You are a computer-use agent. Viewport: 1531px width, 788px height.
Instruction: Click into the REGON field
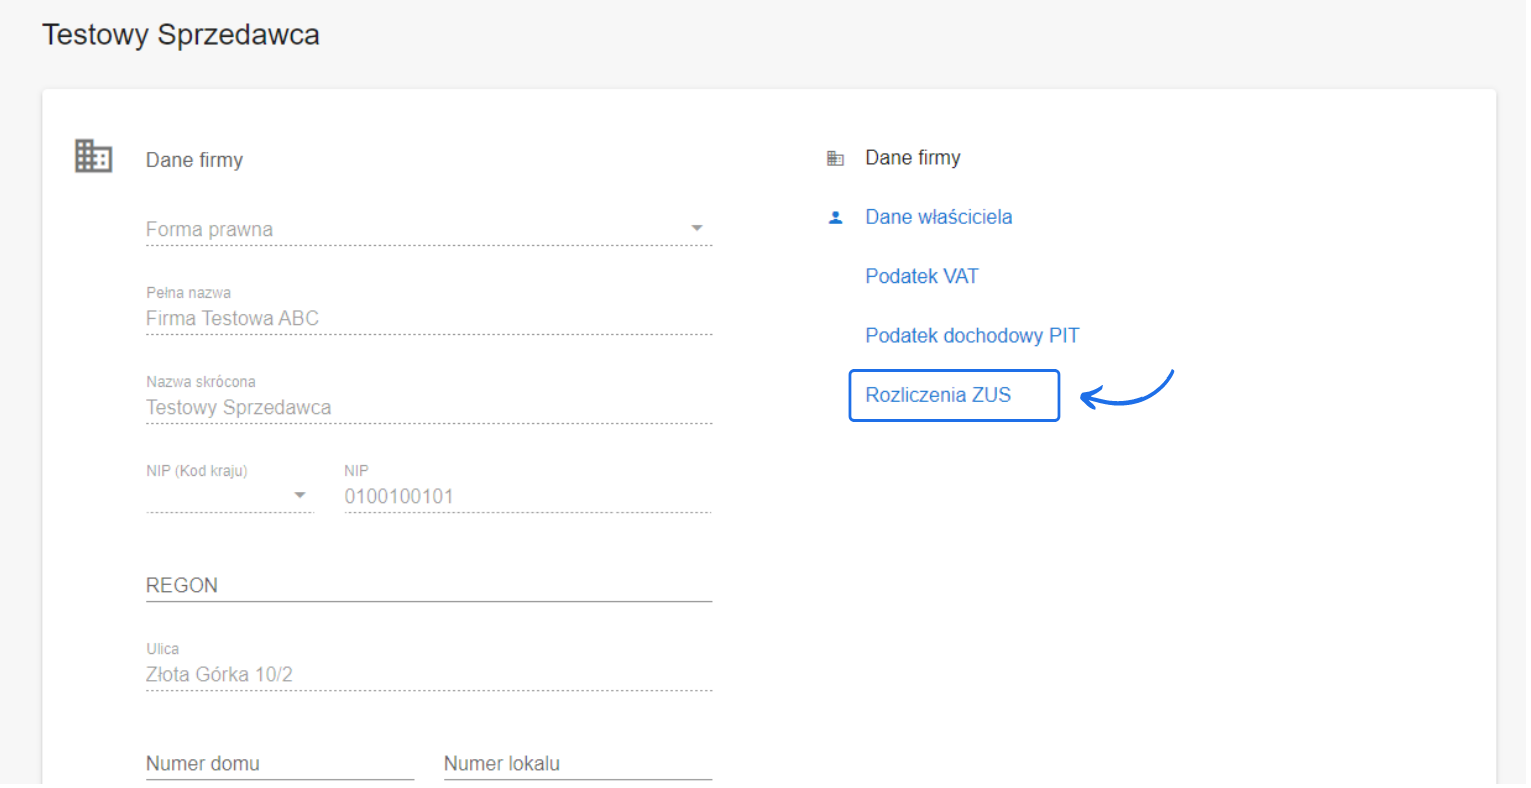(x=428, y=586)
